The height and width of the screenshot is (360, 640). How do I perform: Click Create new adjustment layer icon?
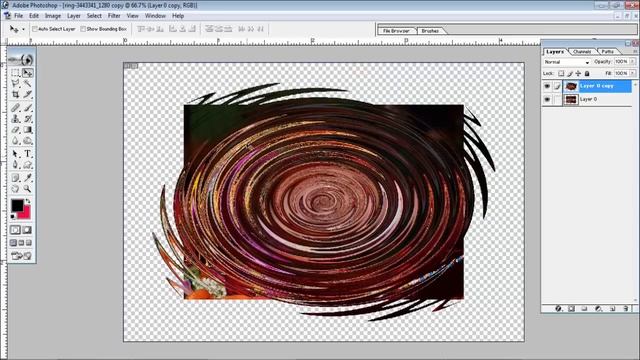click(598, 309)
